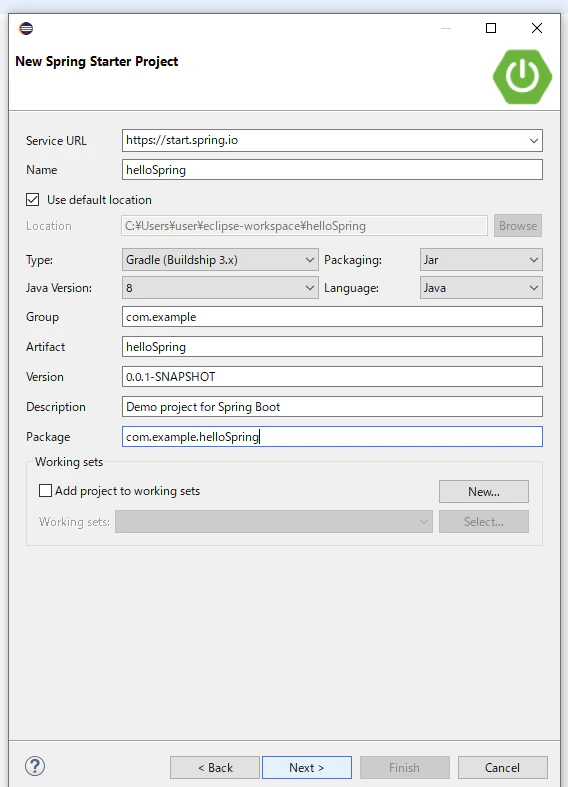Uncheck Use default location
Image resolution: width=568 pixels, height=787 pixels.
[x=33, y=200]
